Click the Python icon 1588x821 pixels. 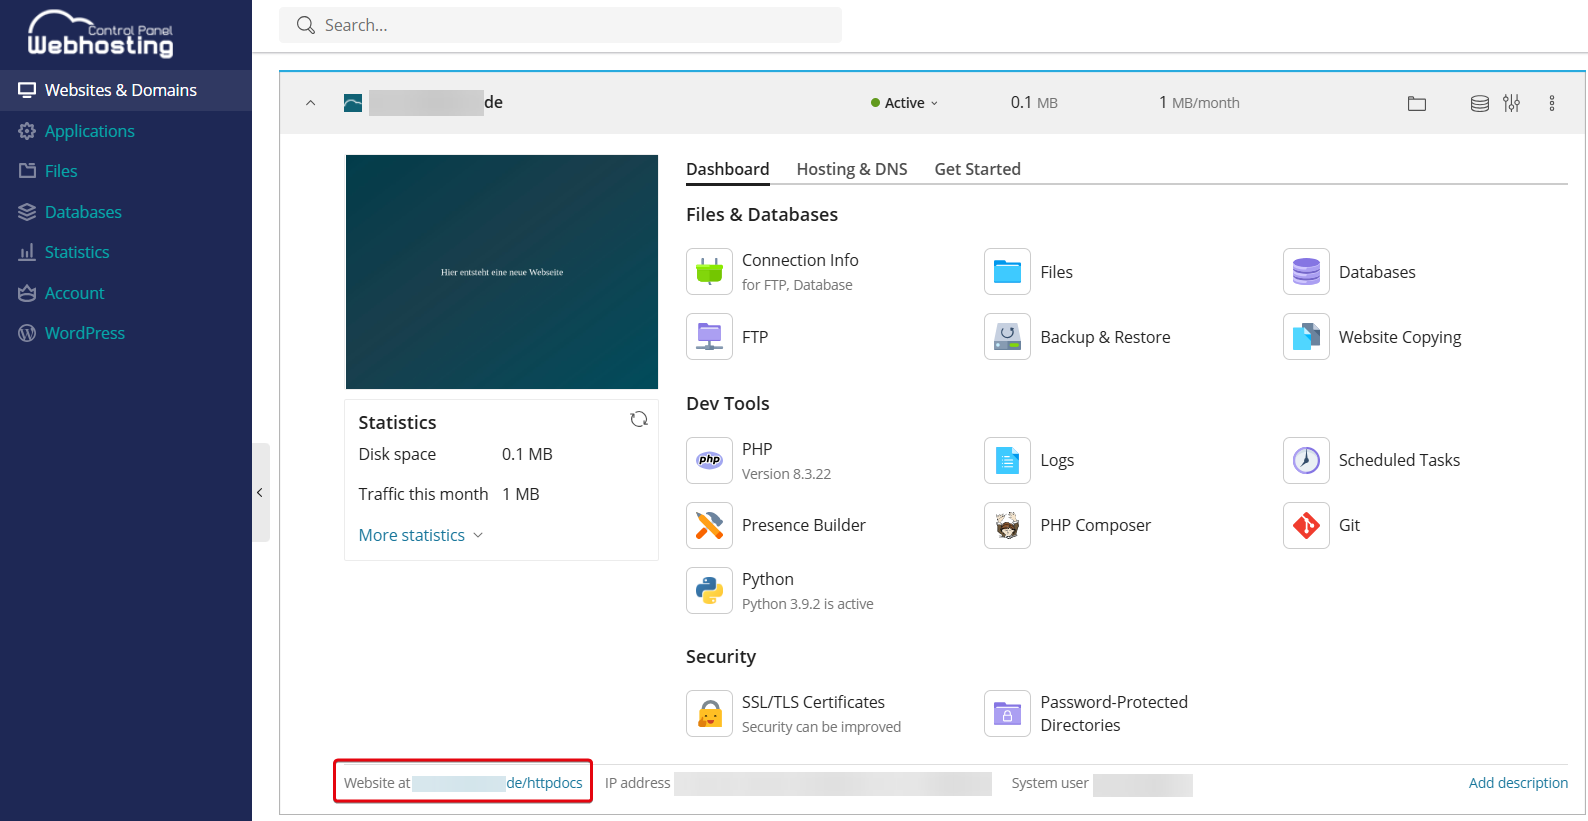click(709, 591)
